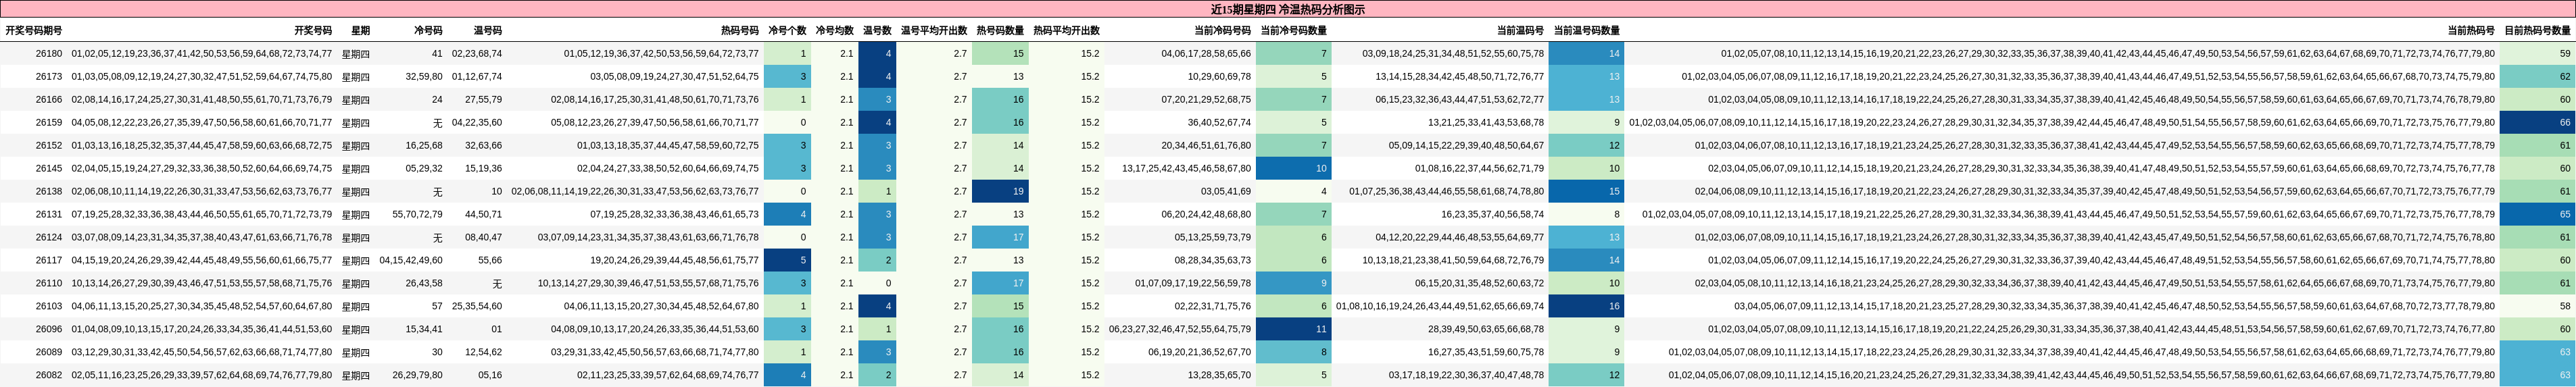Click current hot count 66 in row 26159

pyautogui.click(x=2537, y=123)
